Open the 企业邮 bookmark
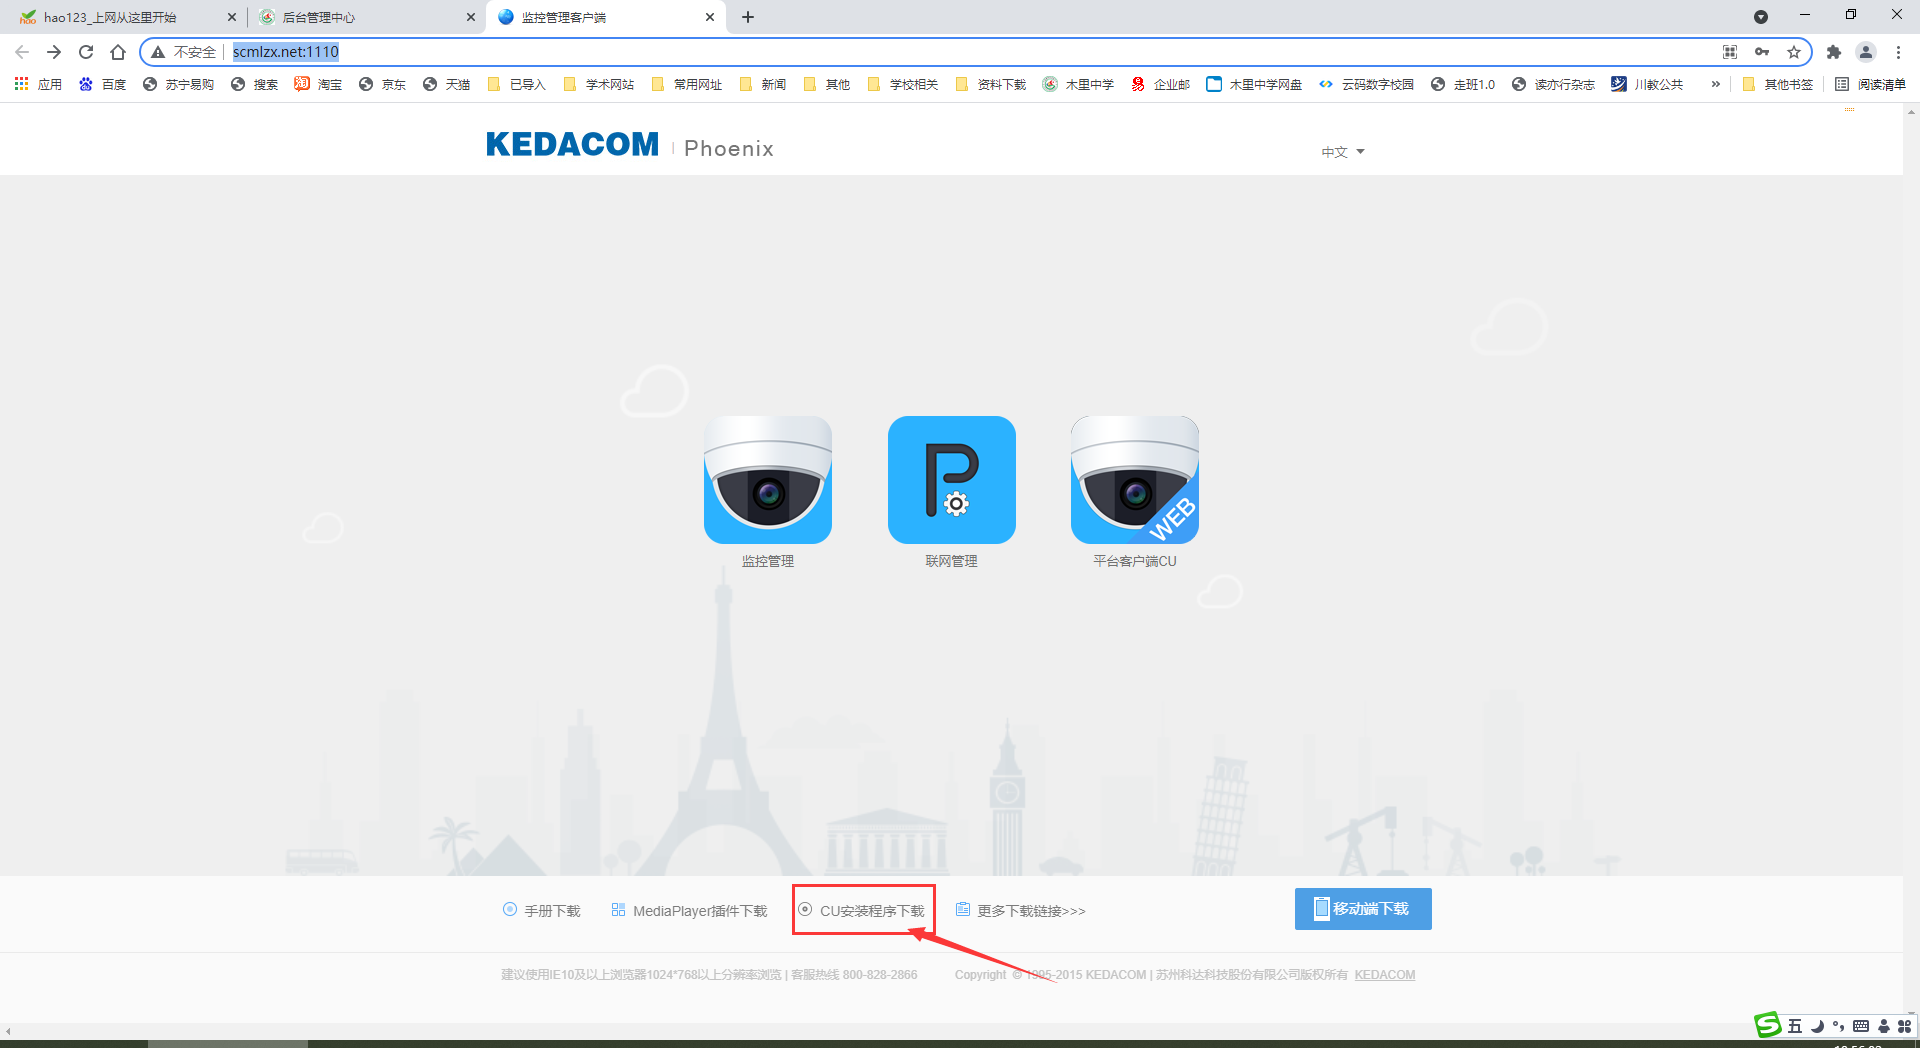 pyautogui.click(x=1160, y=84)
